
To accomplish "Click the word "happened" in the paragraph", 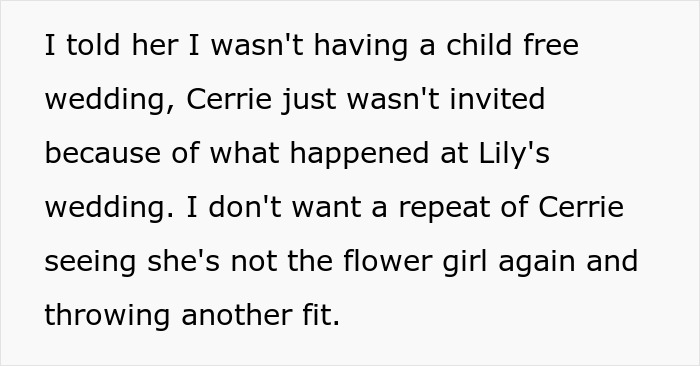I will pyautogui.click(x=359, y=154).
